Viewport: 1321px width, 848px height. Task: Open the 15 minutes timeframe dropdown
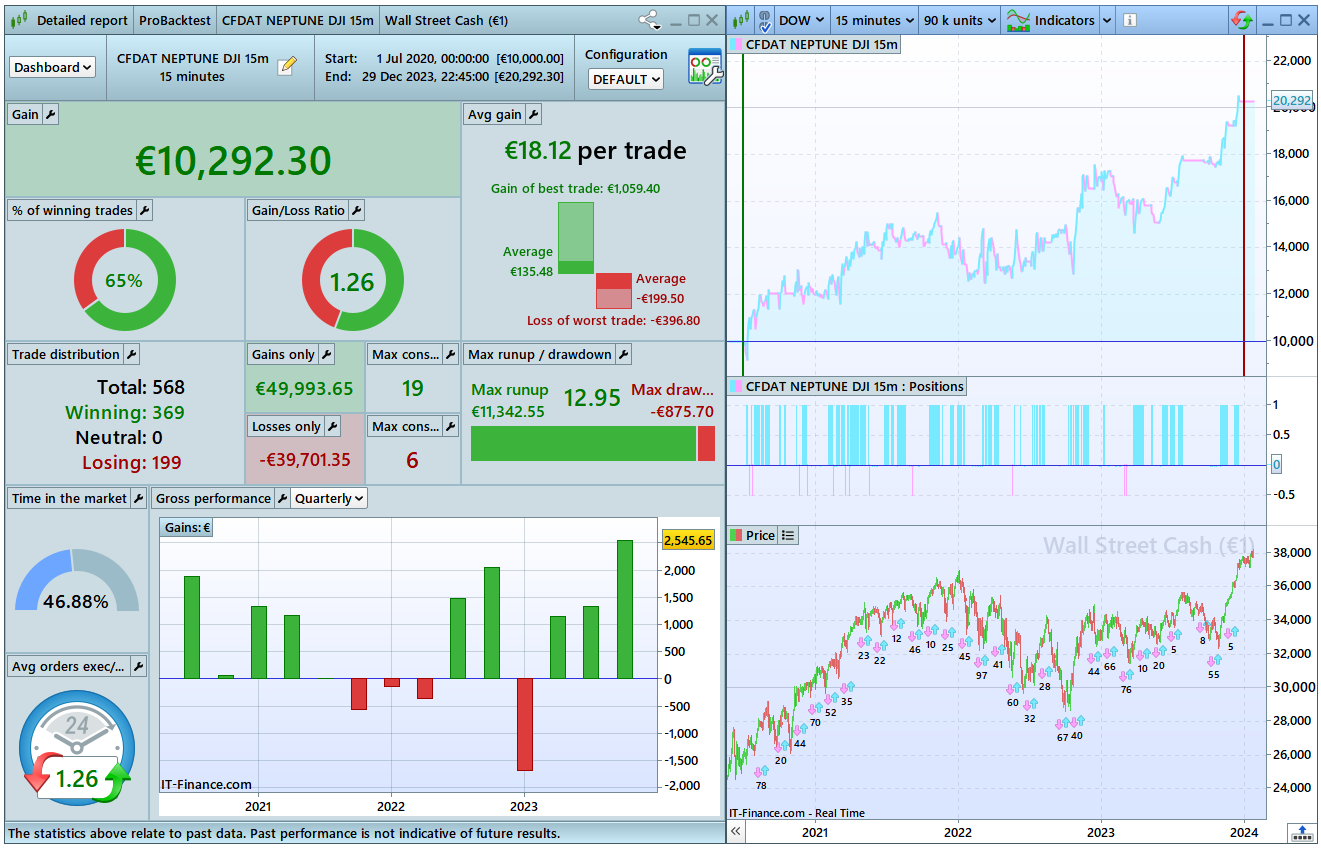click(x=873, y=20)
